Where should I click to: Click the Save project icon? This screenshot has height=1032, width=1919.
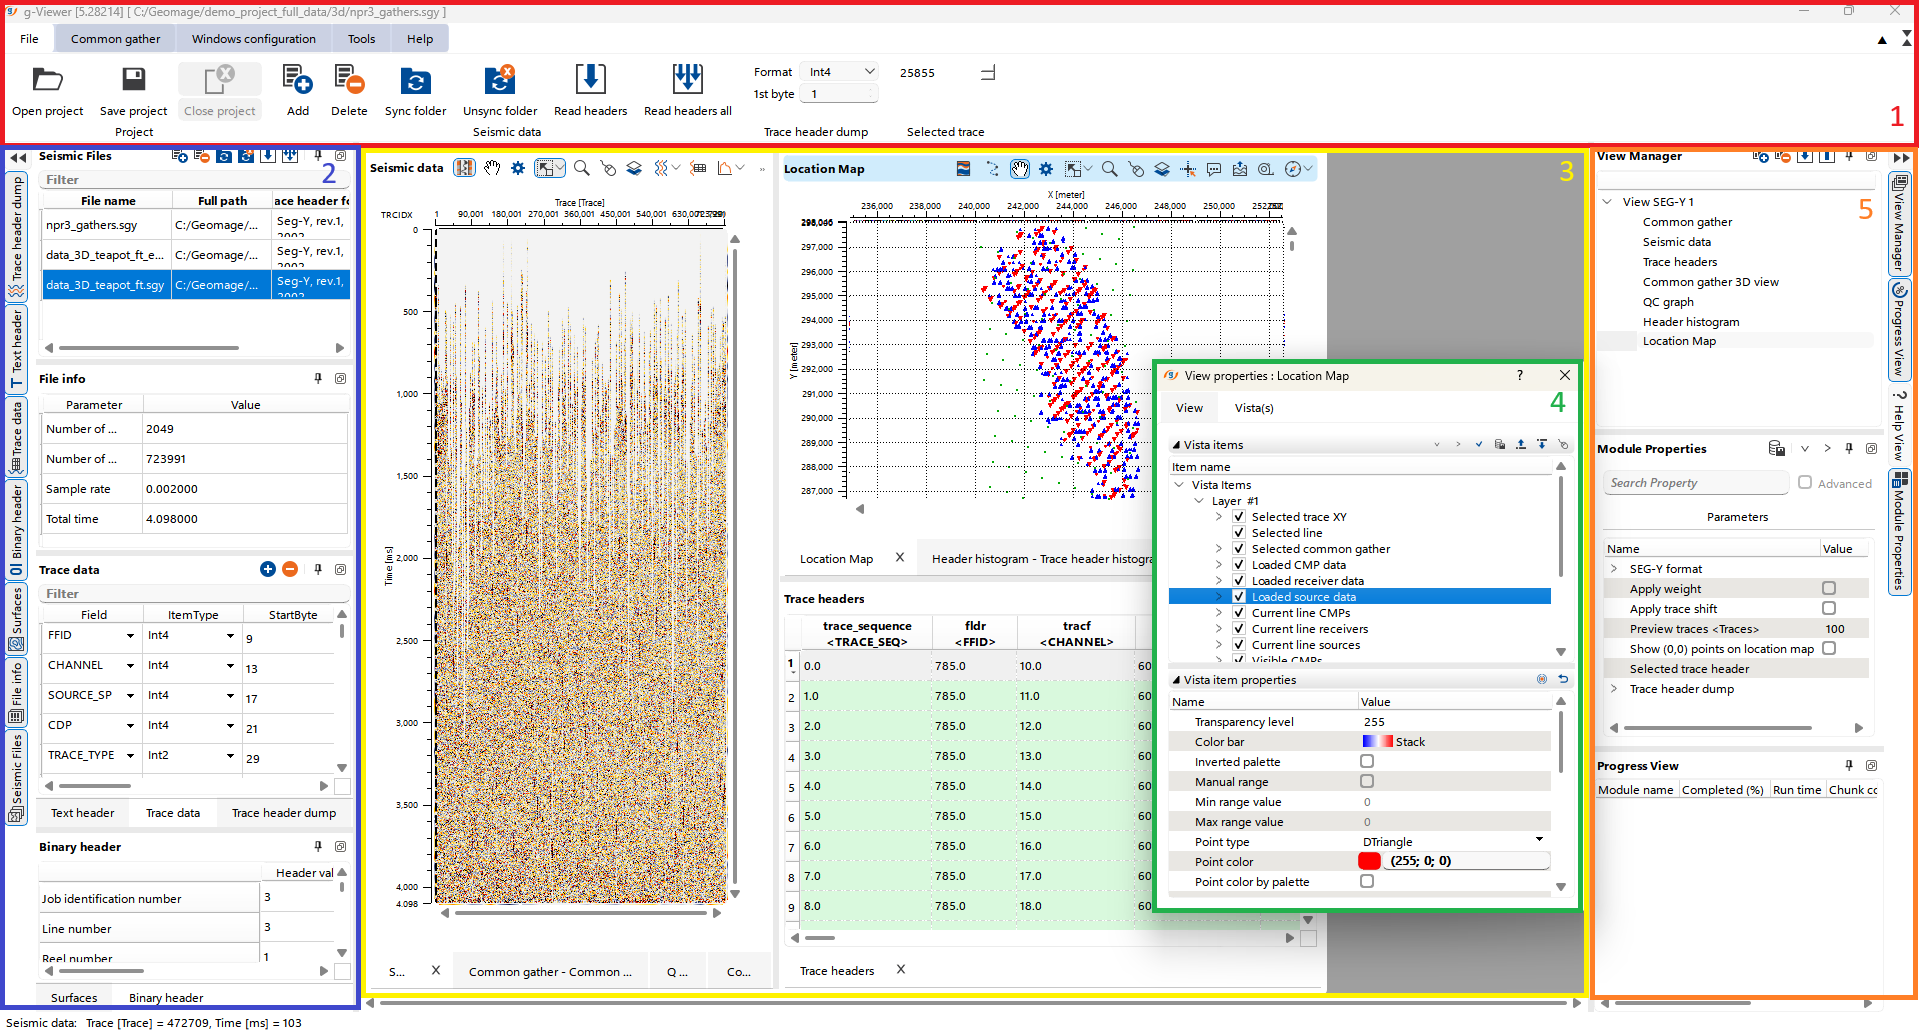[x=133, y=80]
